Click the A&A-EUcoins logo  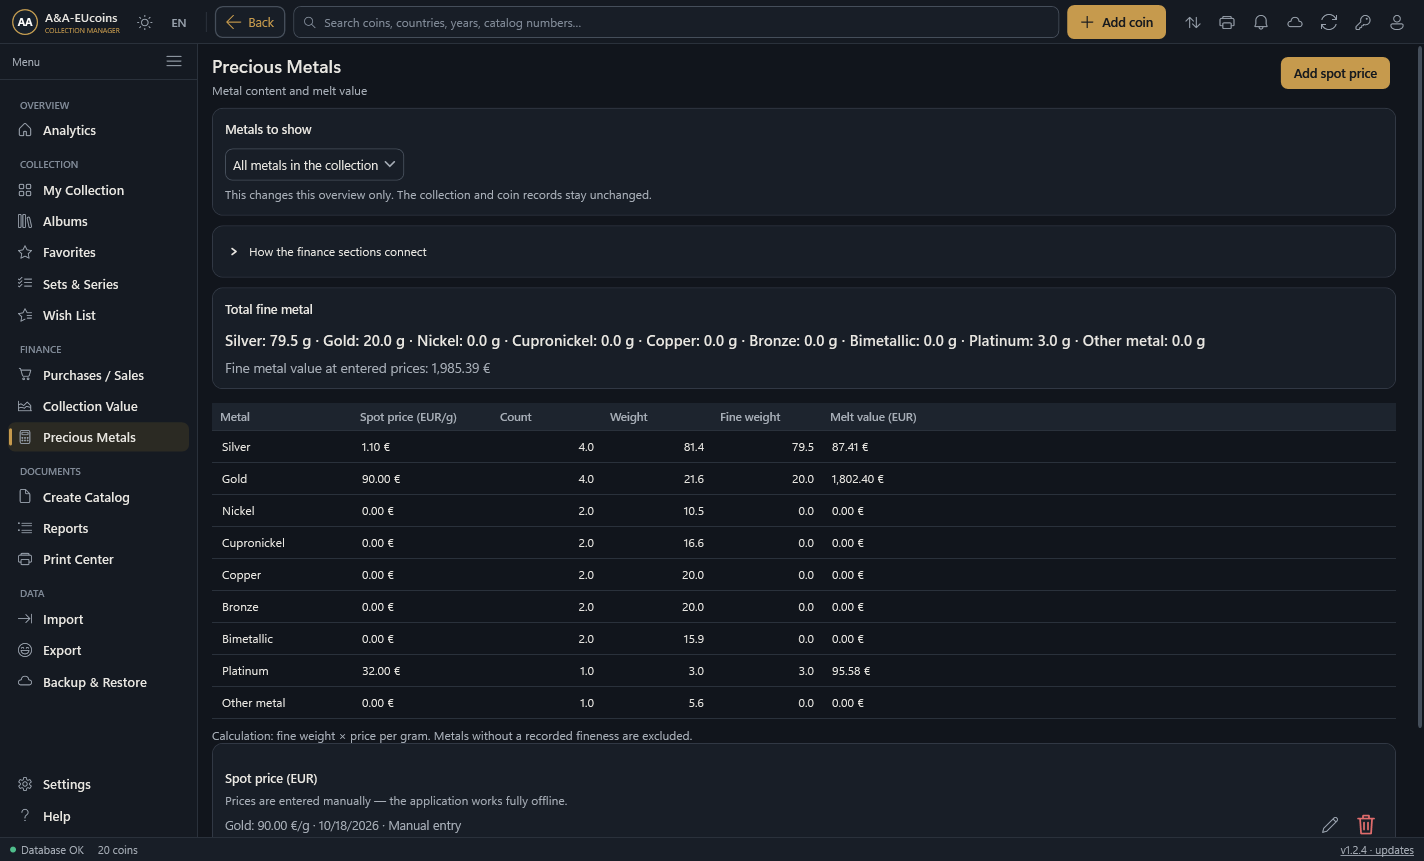click(x=66, y=23)
